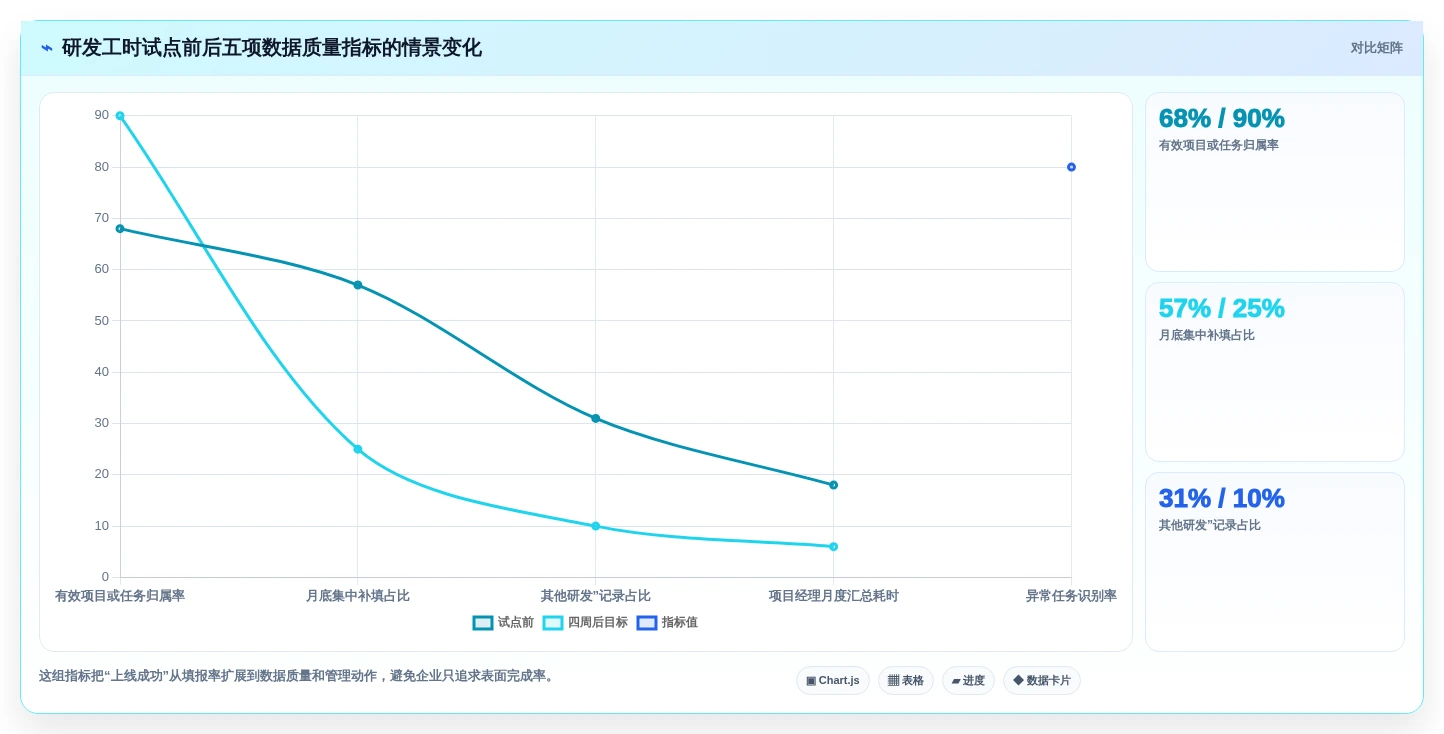Toggle the 试点前 legend series
The width and height of the screenshot is (1444, 734).
point(503,623)
